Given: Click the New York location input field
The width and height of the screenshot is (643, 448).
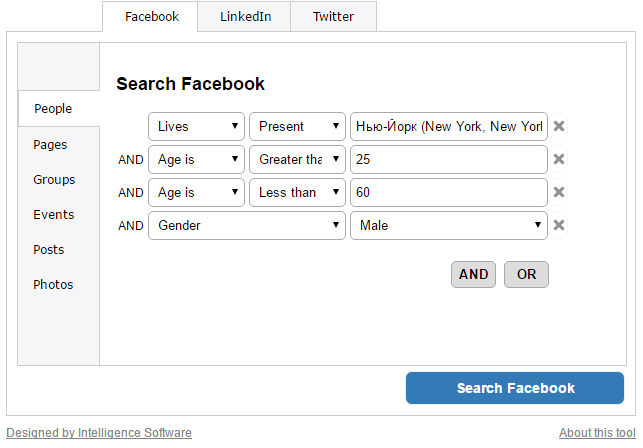Looking at the screenshot, I should pos(449,126).
